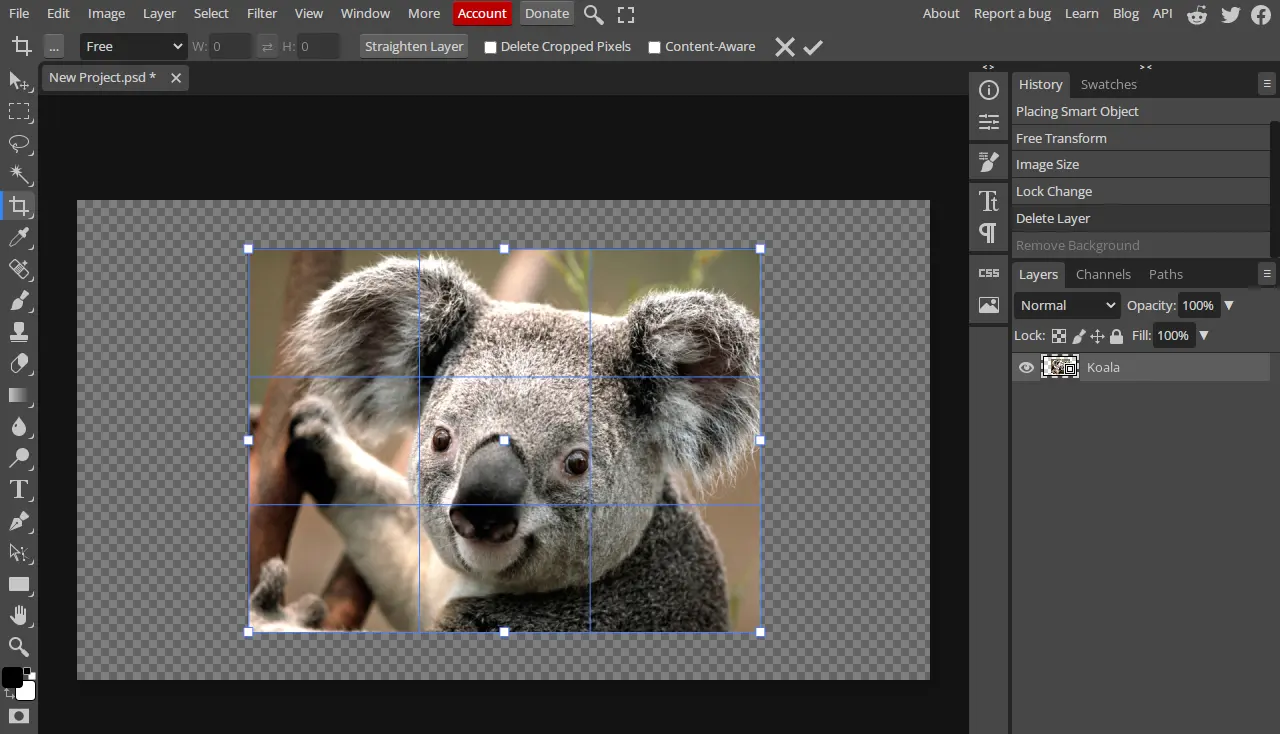Select the Move tool
Screen dimensions: 1280x734
(19, 80)
